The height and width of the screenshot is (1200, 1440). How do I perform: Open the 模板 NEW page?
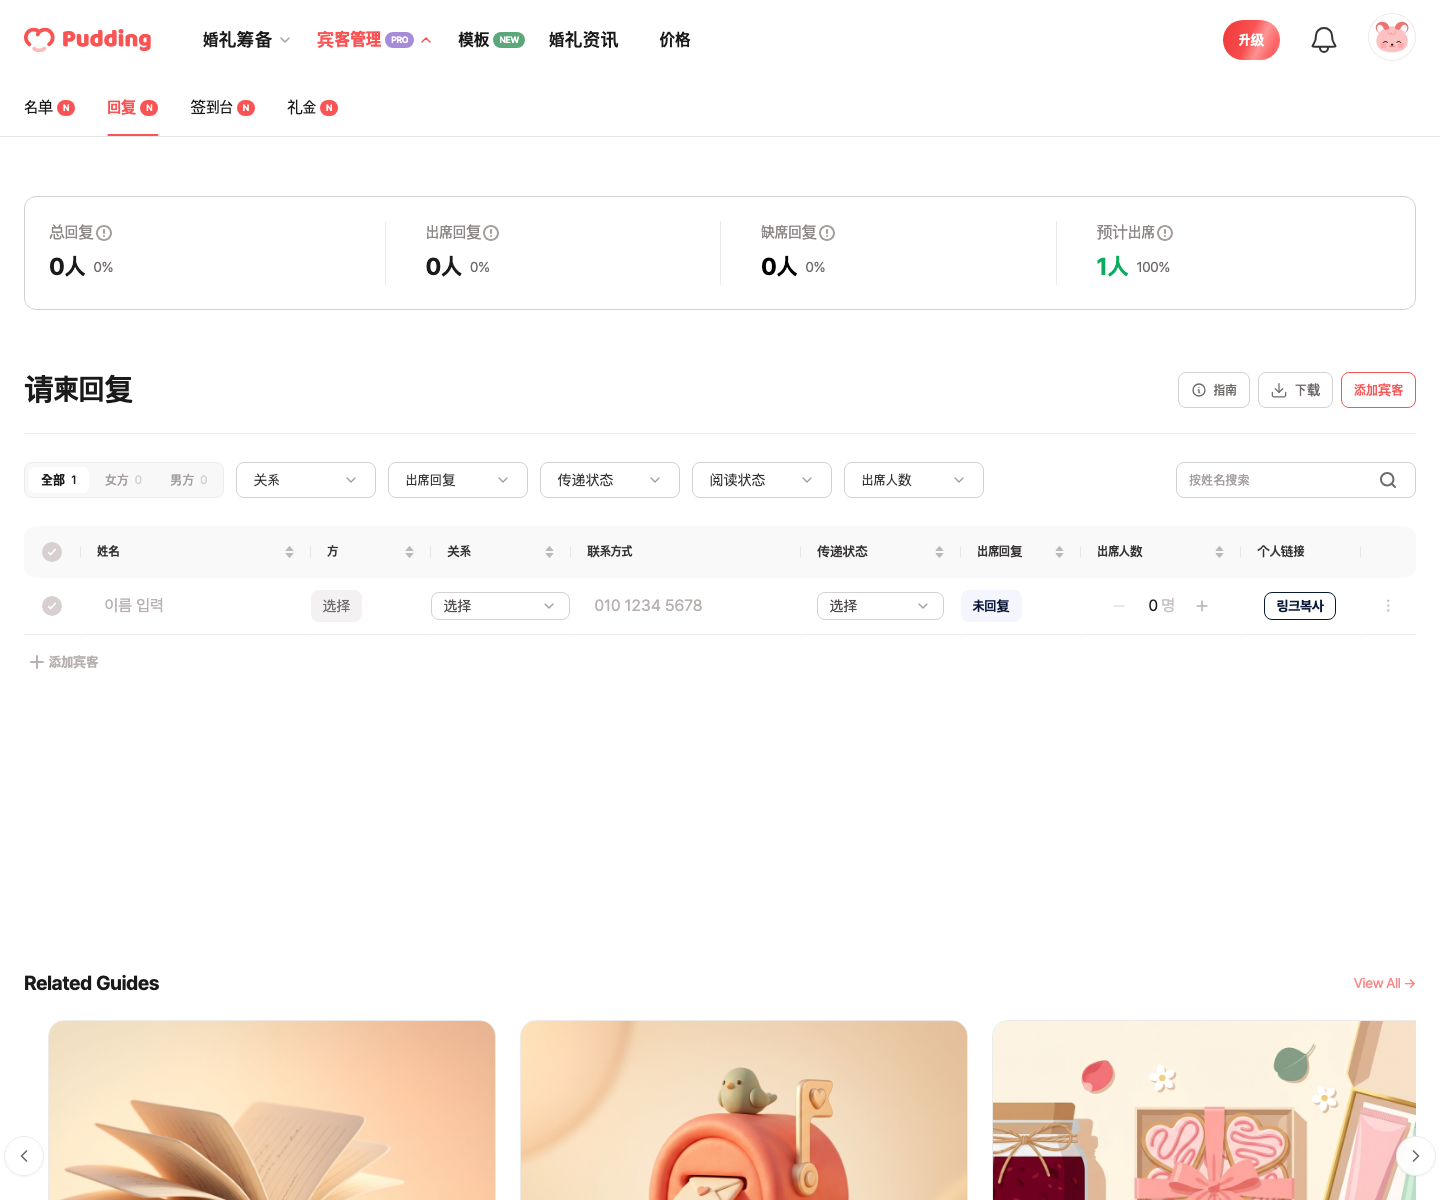point(491,40)
